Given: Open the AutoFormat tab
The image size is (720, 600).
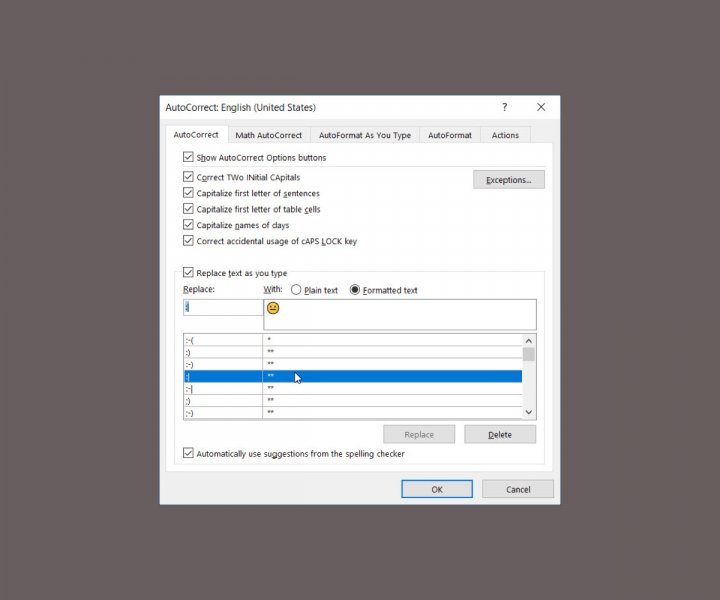Looking at the screenshot, I should pyautogui.click(x=450, y=135).
